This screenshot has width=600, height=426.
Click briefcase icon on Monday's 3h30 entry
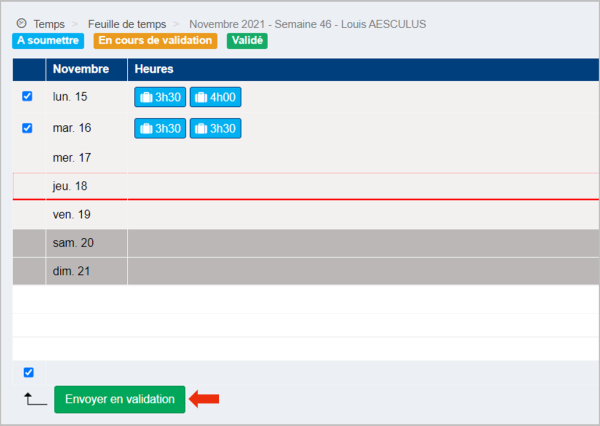(146, 97)
